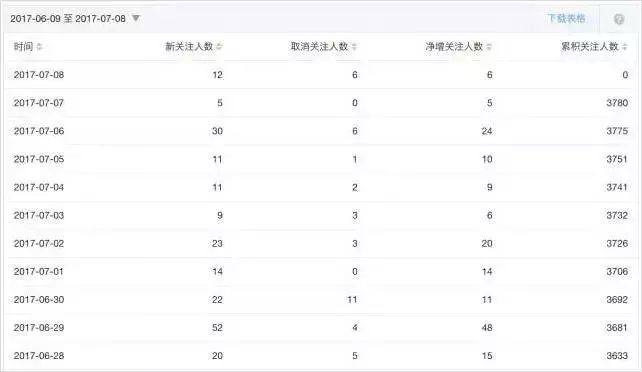
Task: Sort by 新关注人数 column arrows
Action: (x=219, y=47)
